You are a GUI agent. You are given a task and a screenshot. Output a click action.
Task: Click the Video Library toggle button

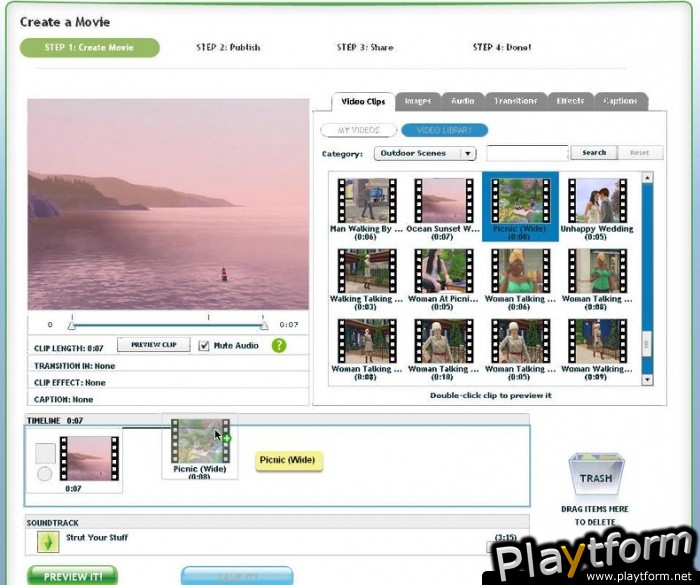point(445,130)
